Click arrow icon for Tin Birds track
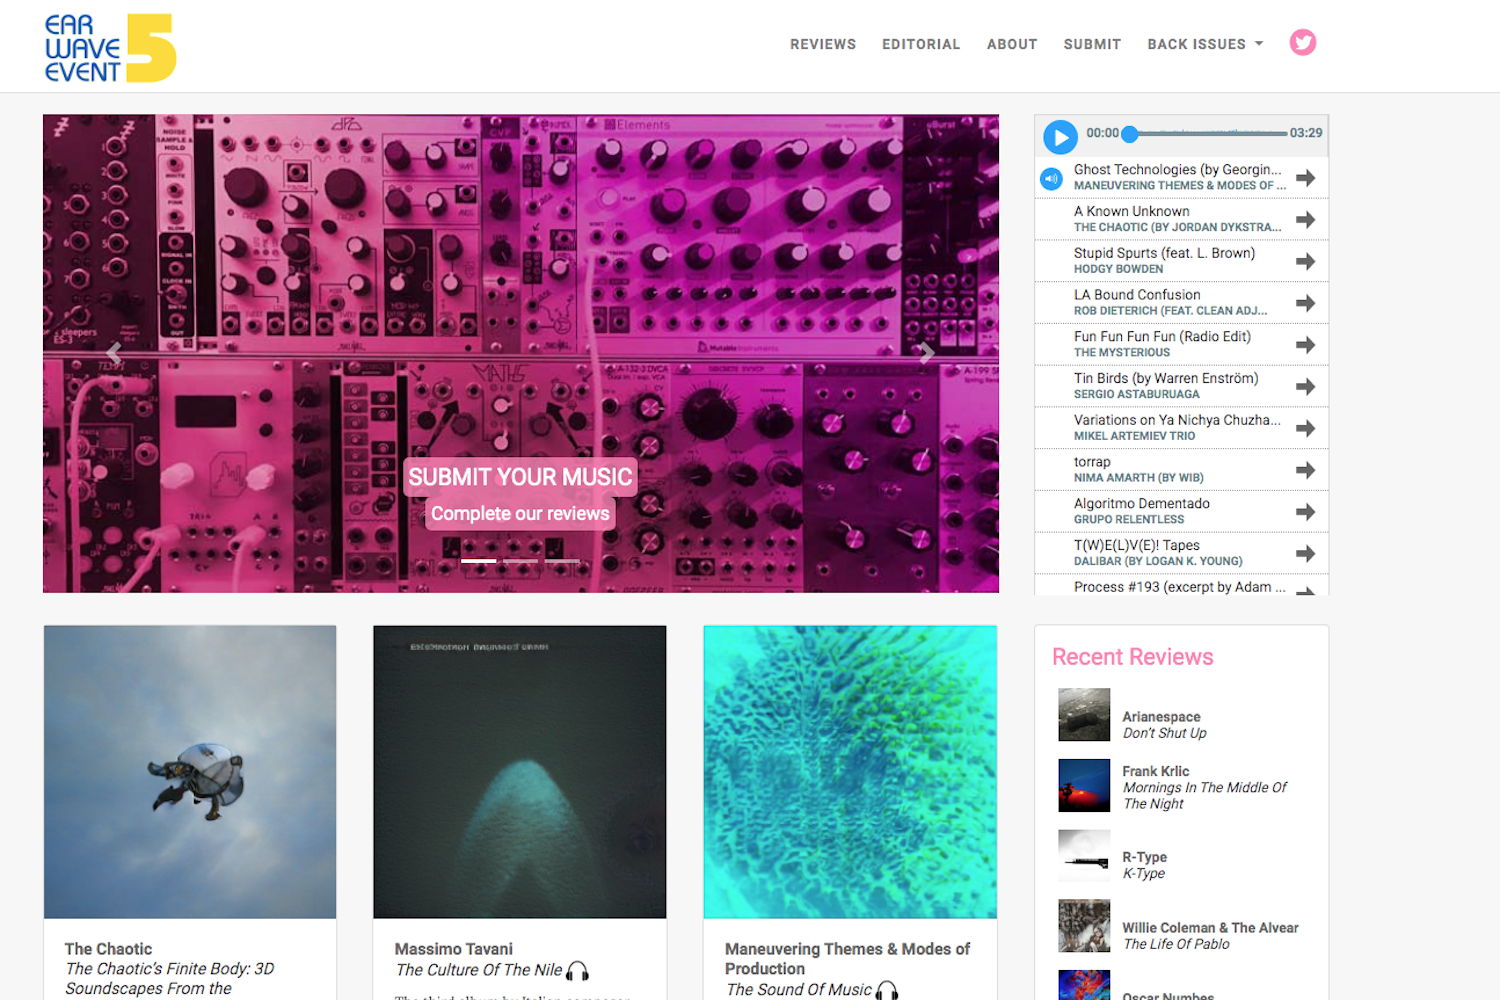 [1305, 387]
